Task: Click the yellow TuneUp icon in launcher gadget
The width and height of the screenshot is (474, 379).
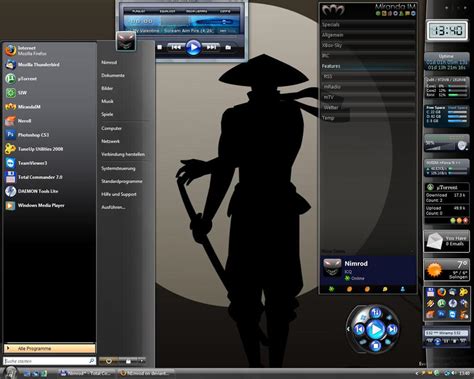Action: [x=463, y=292]
